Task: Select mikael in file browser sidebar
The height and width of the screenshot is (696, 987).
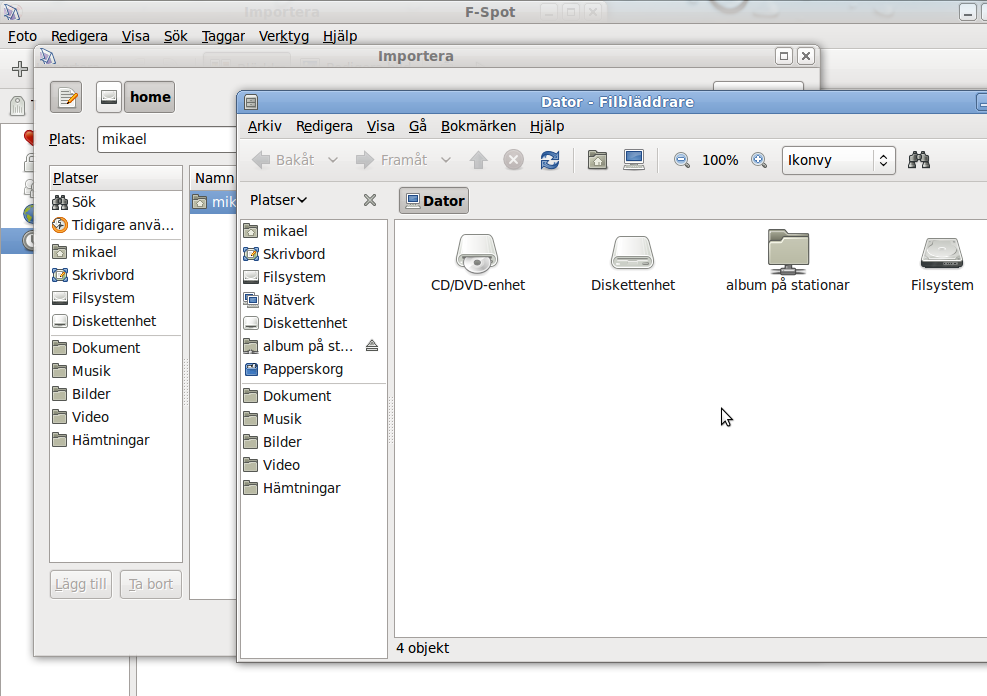Action: [x=313, y=231]
